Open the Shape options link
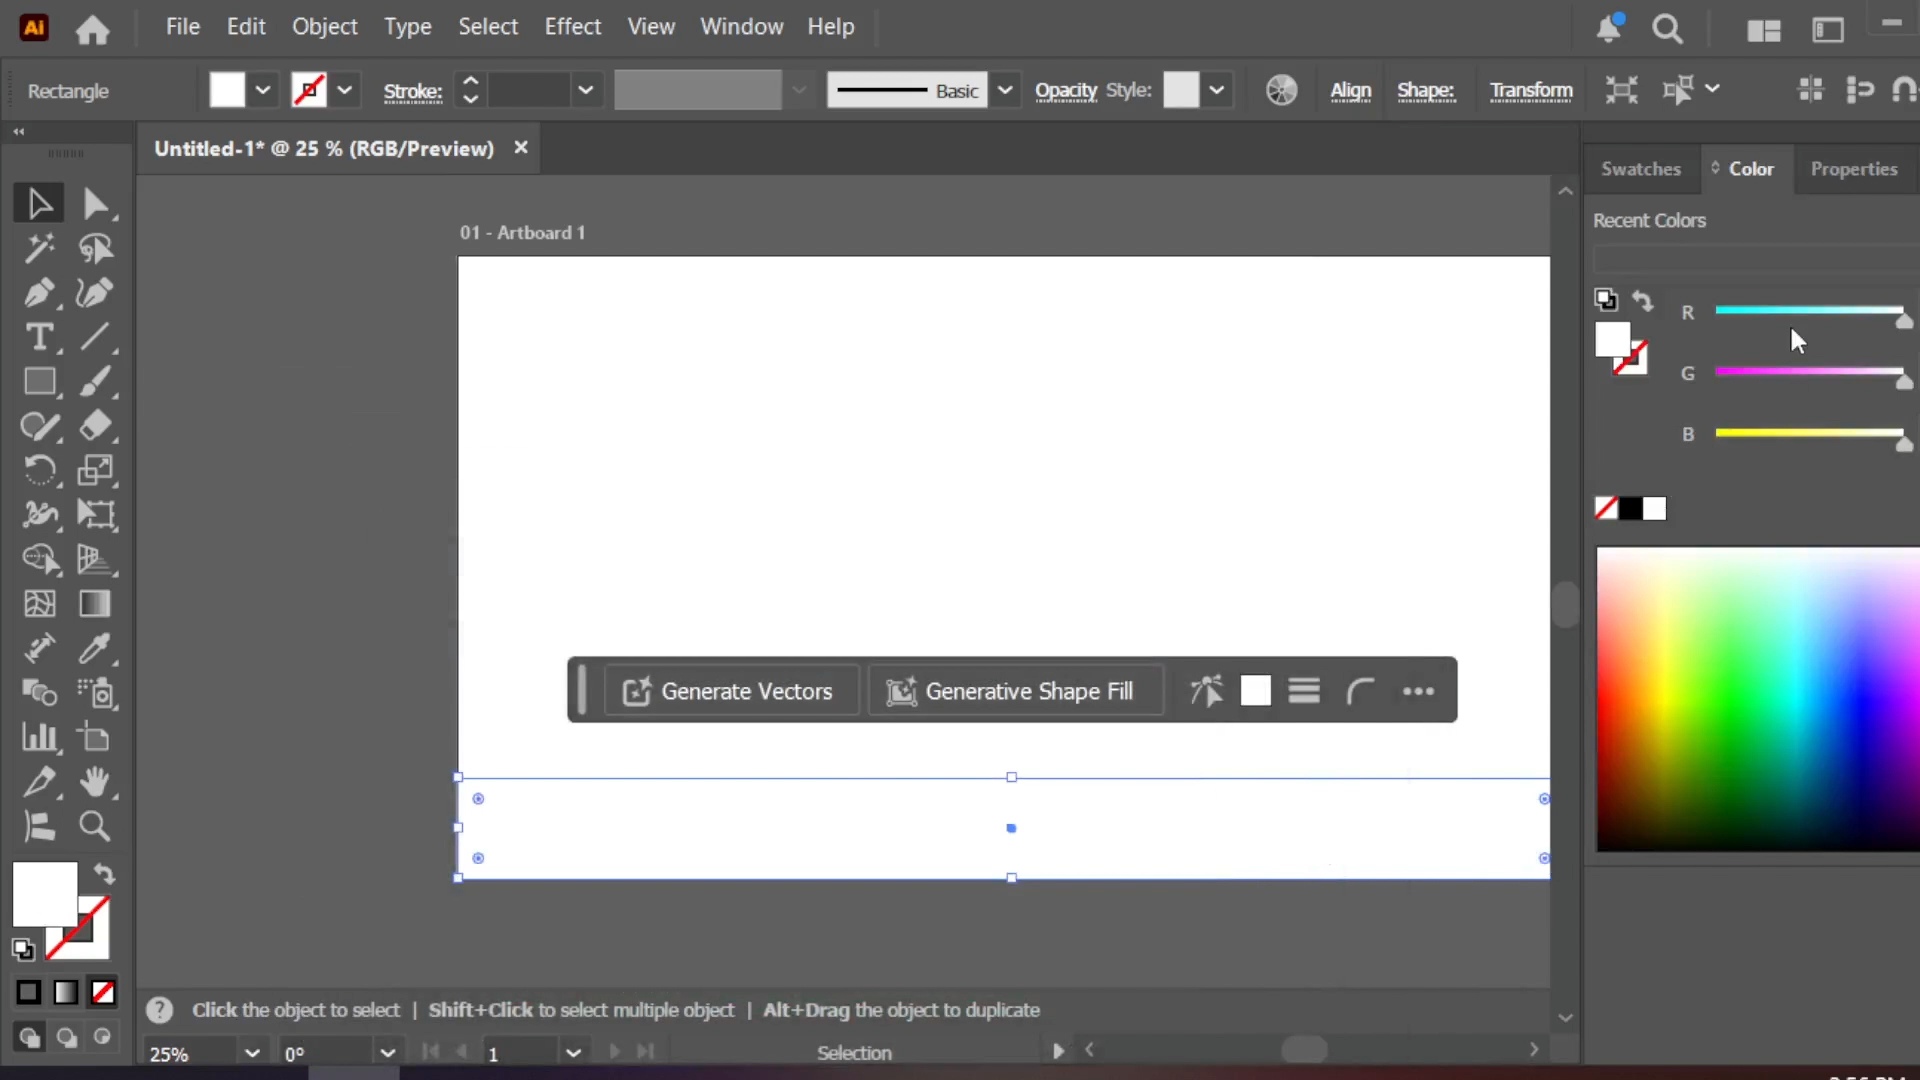The height and width of the screenshot is (1080, 1920). tap(1425, 91)
